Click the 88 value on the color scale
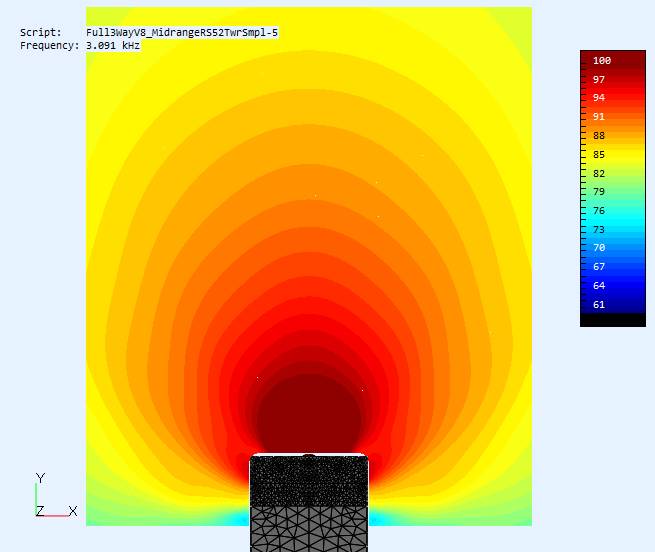 599,136
